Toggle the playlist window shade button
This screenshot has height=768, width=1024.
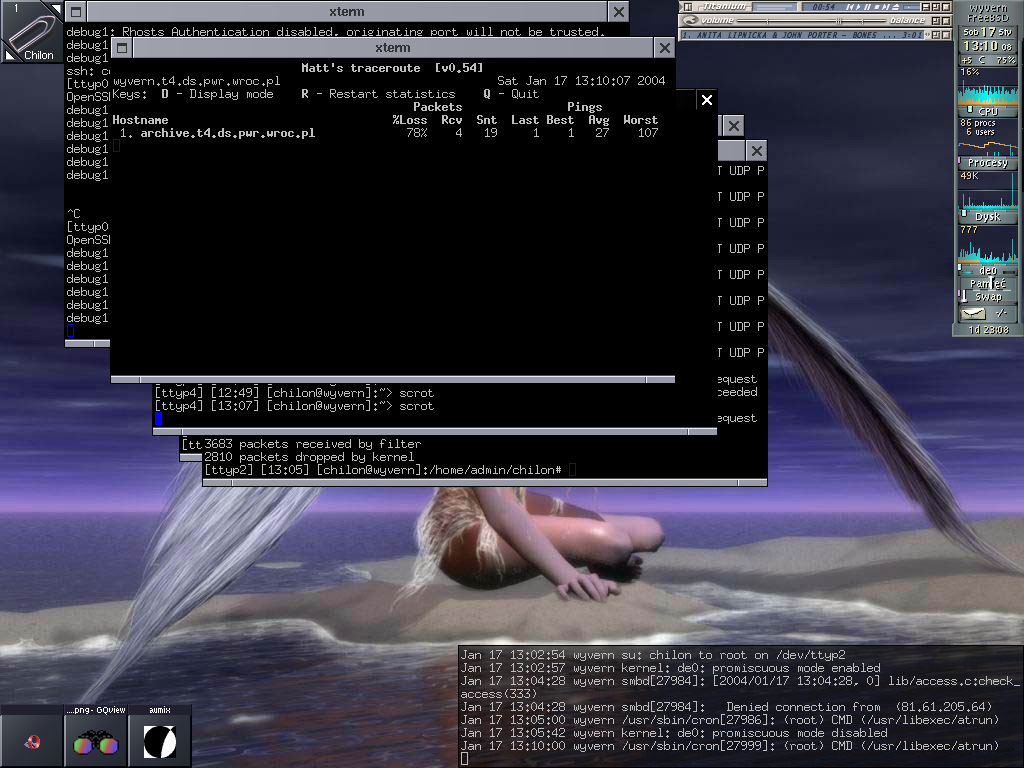pyautogui.click(x=934, y=35)
